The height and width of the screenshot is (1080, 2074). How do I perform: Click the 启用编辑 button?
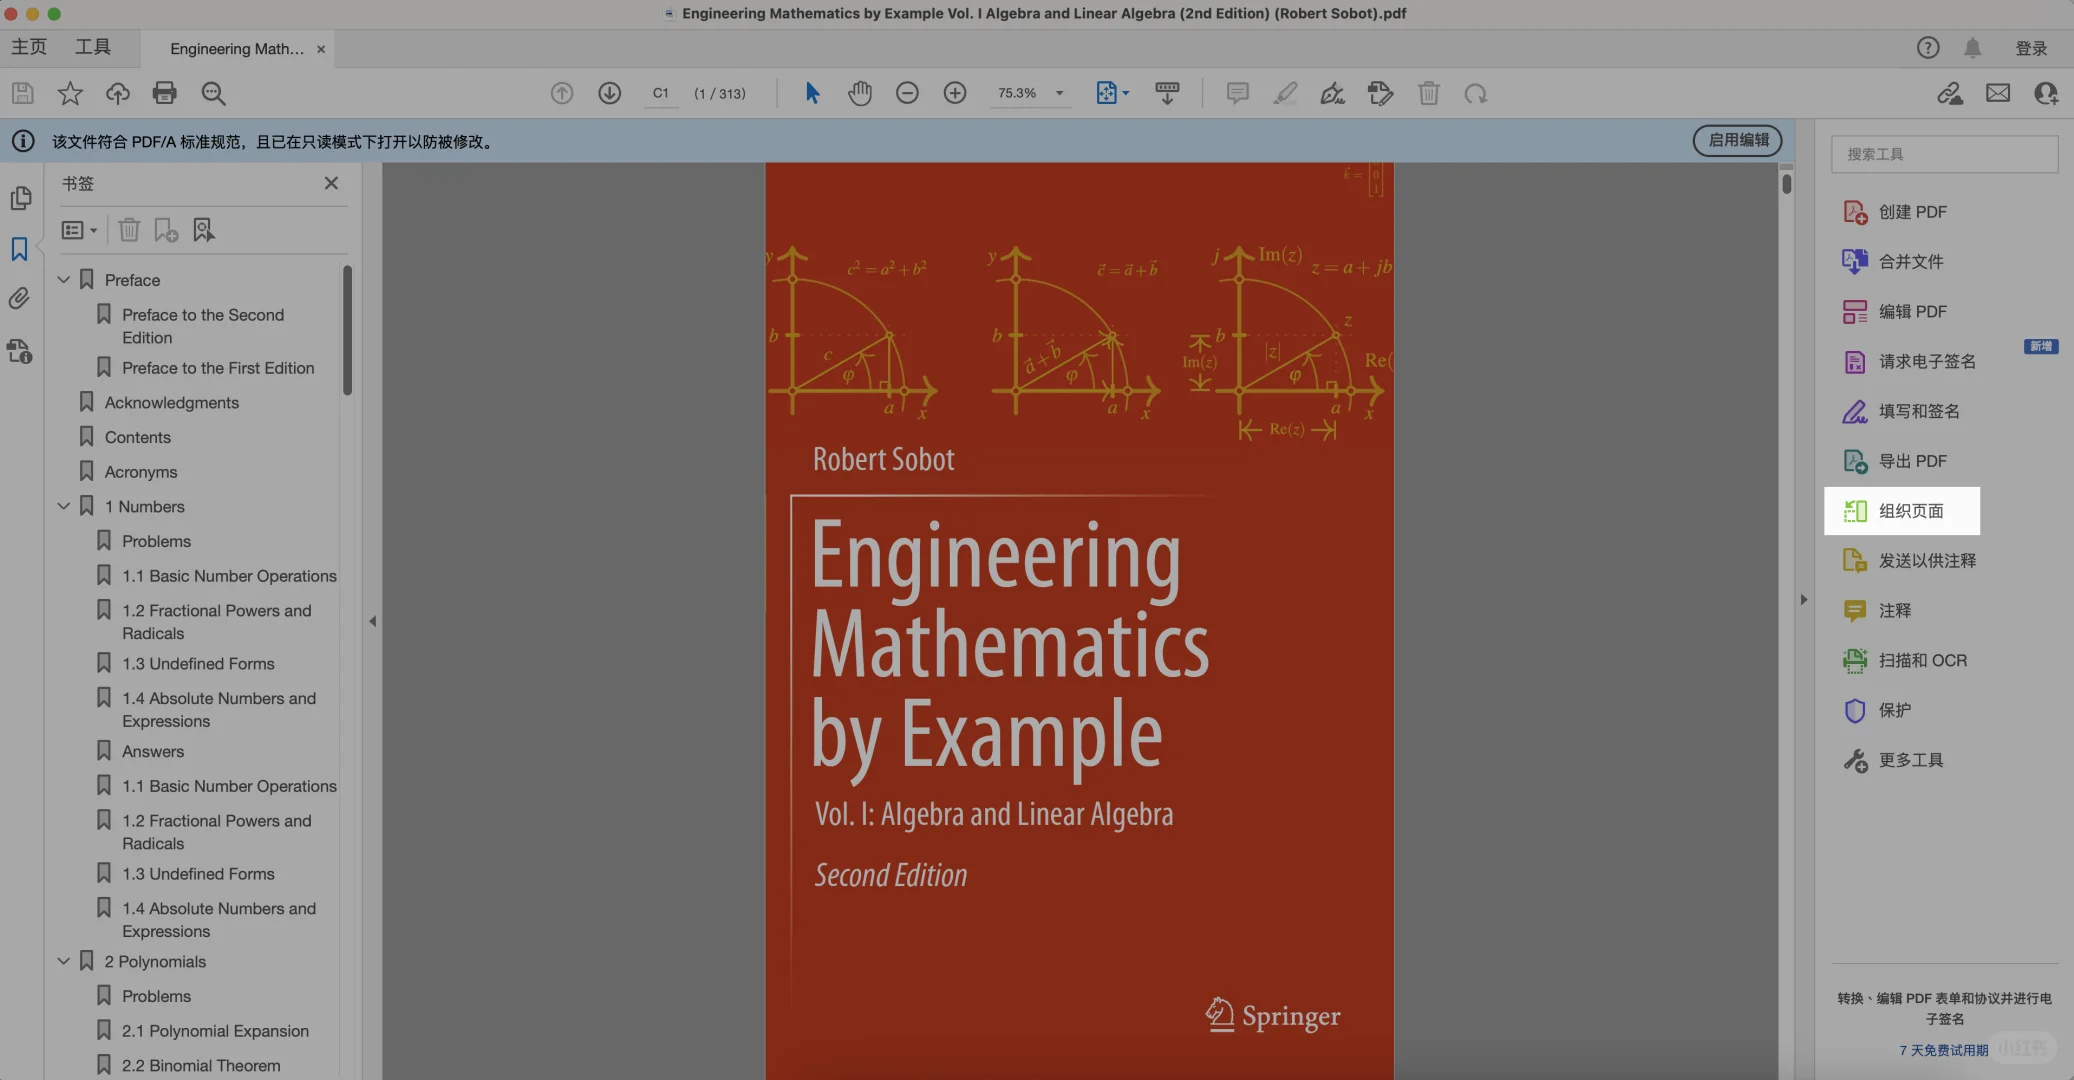tap(1737, 140)
